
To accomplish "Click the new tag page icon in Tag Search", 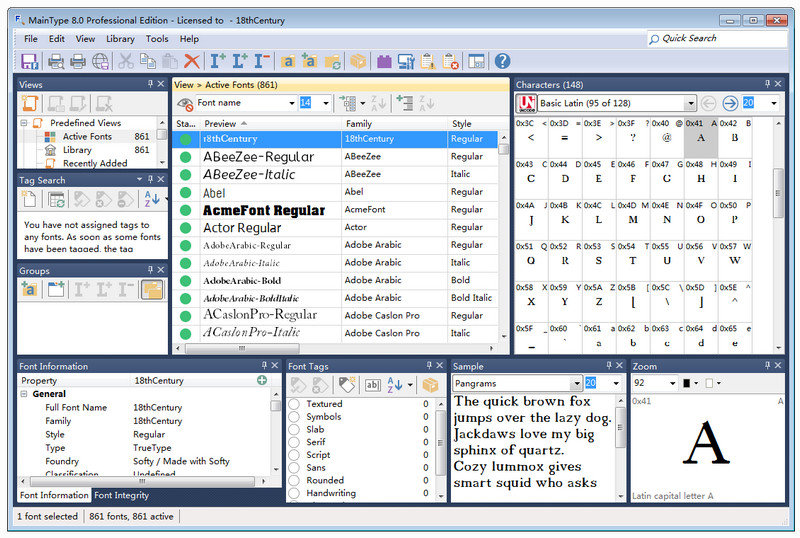I will click(x=30, y=199).
